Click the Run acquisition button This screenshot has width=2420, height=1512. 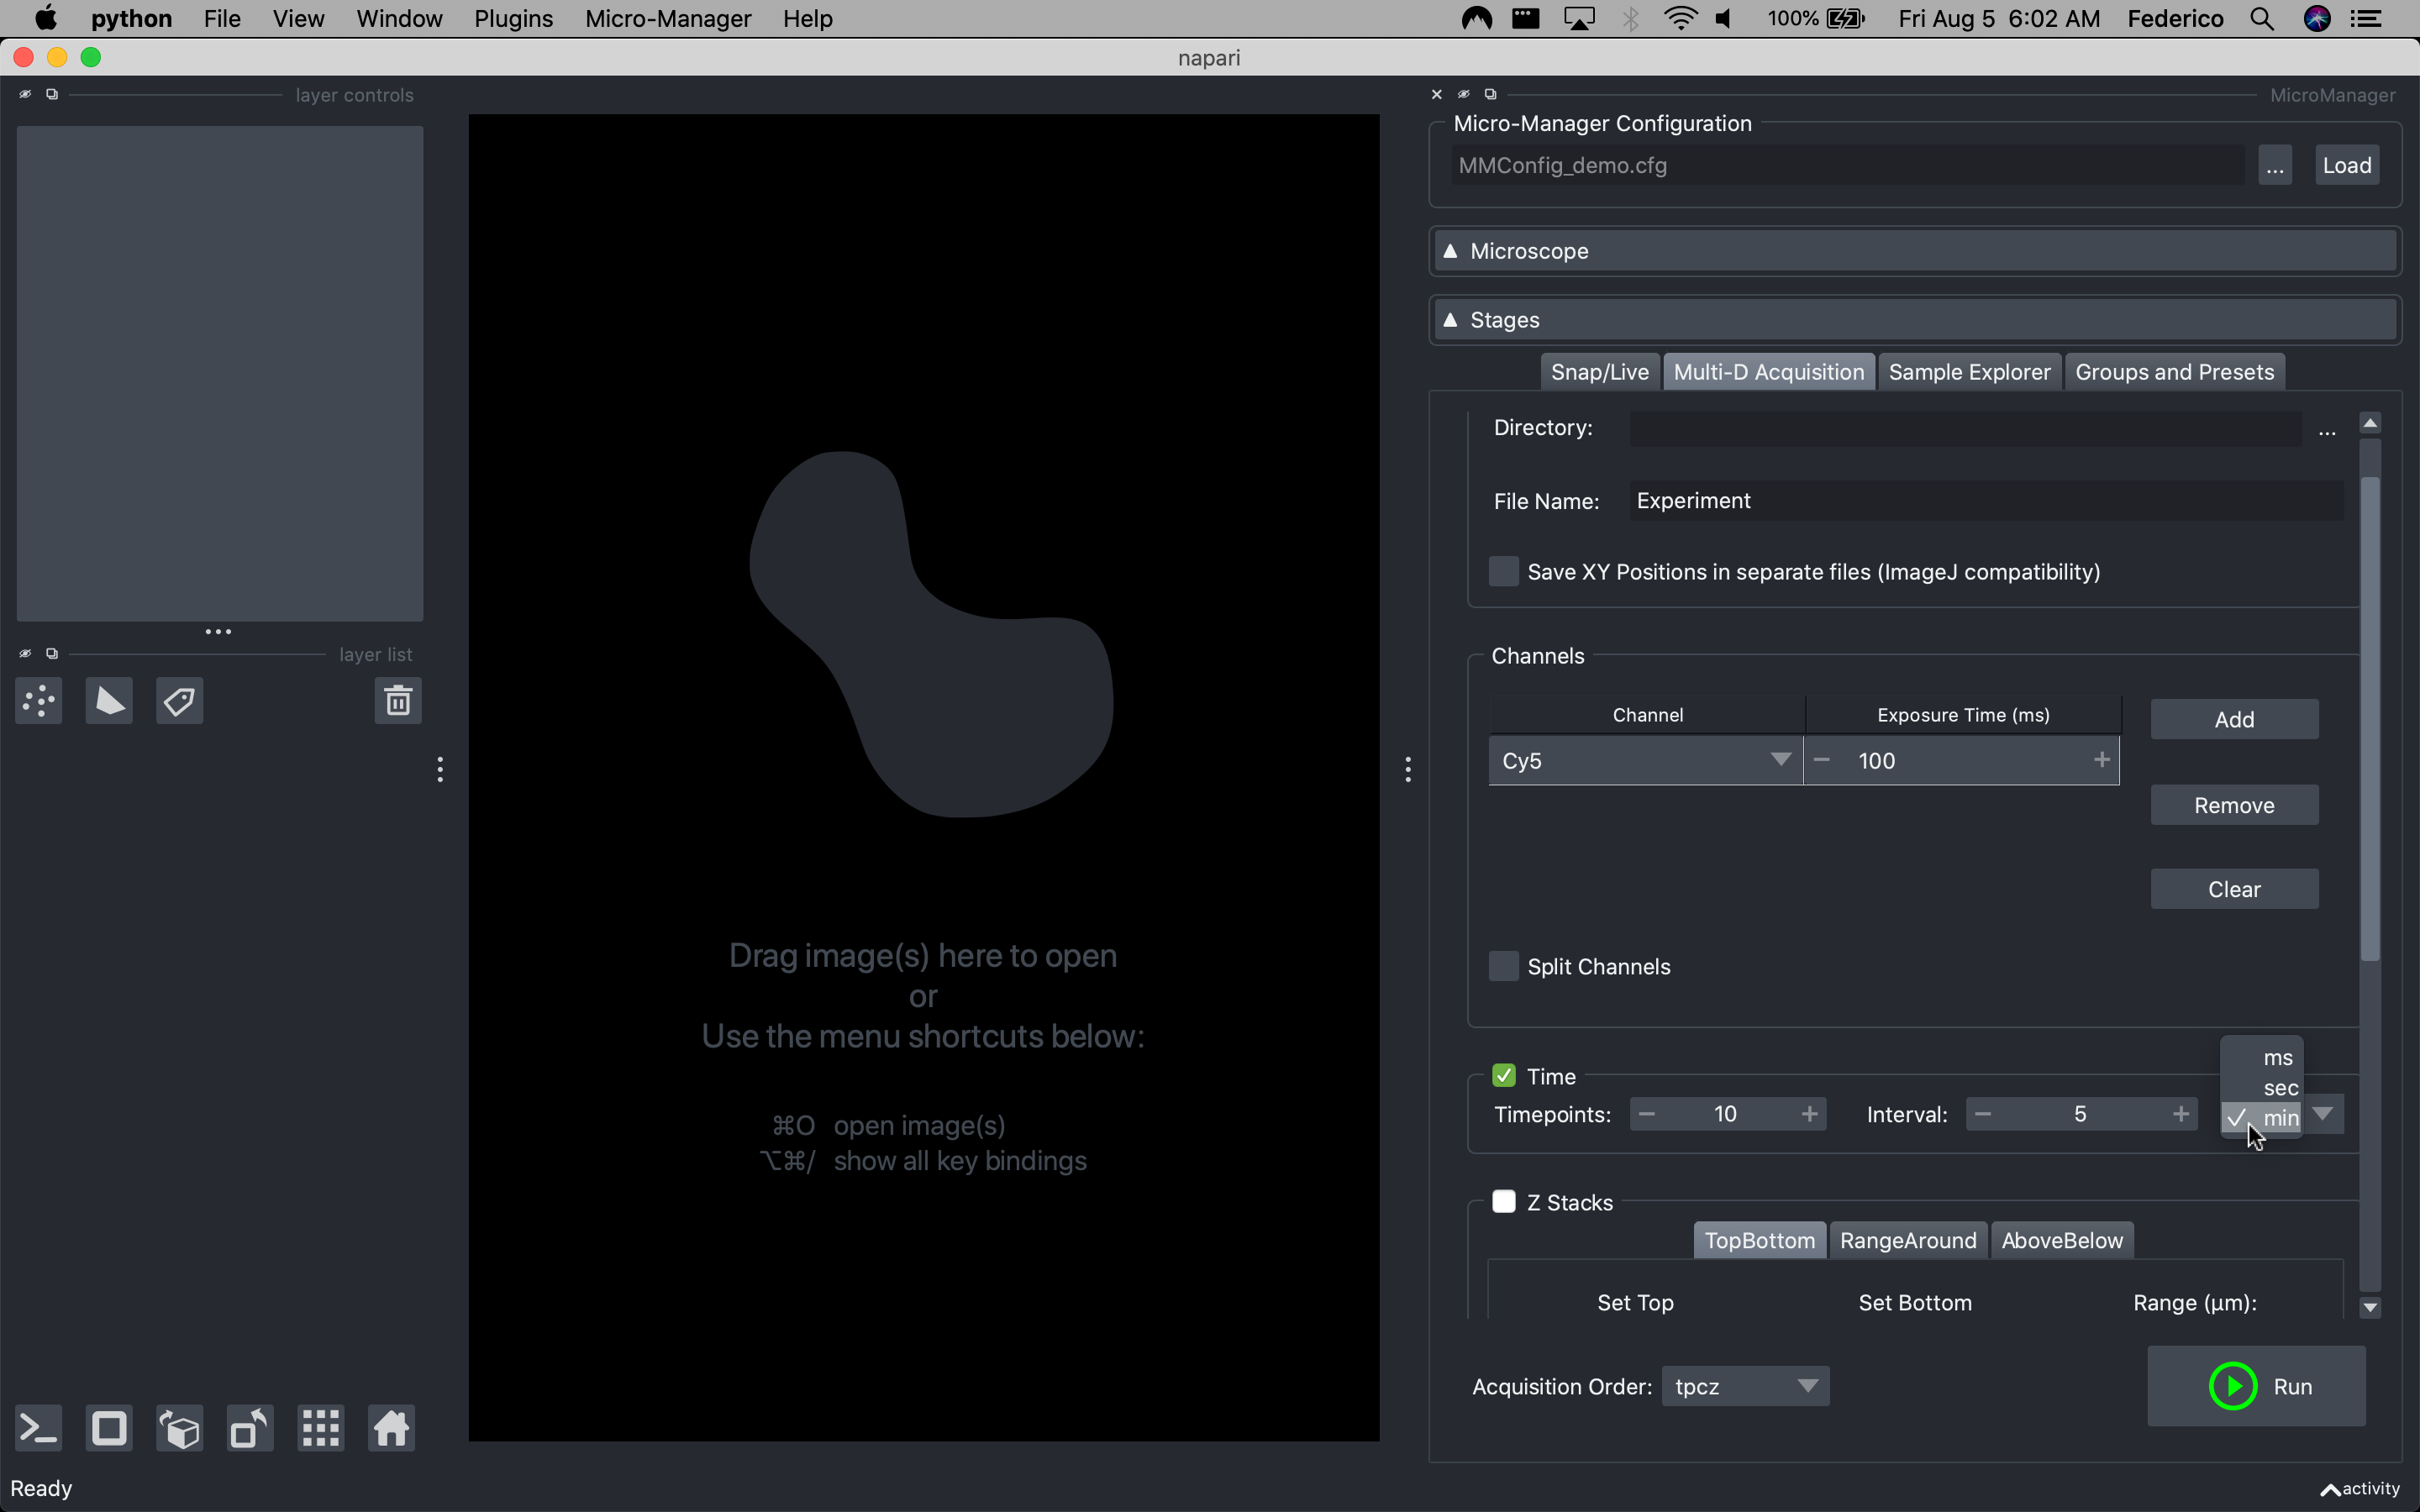2256,1386
